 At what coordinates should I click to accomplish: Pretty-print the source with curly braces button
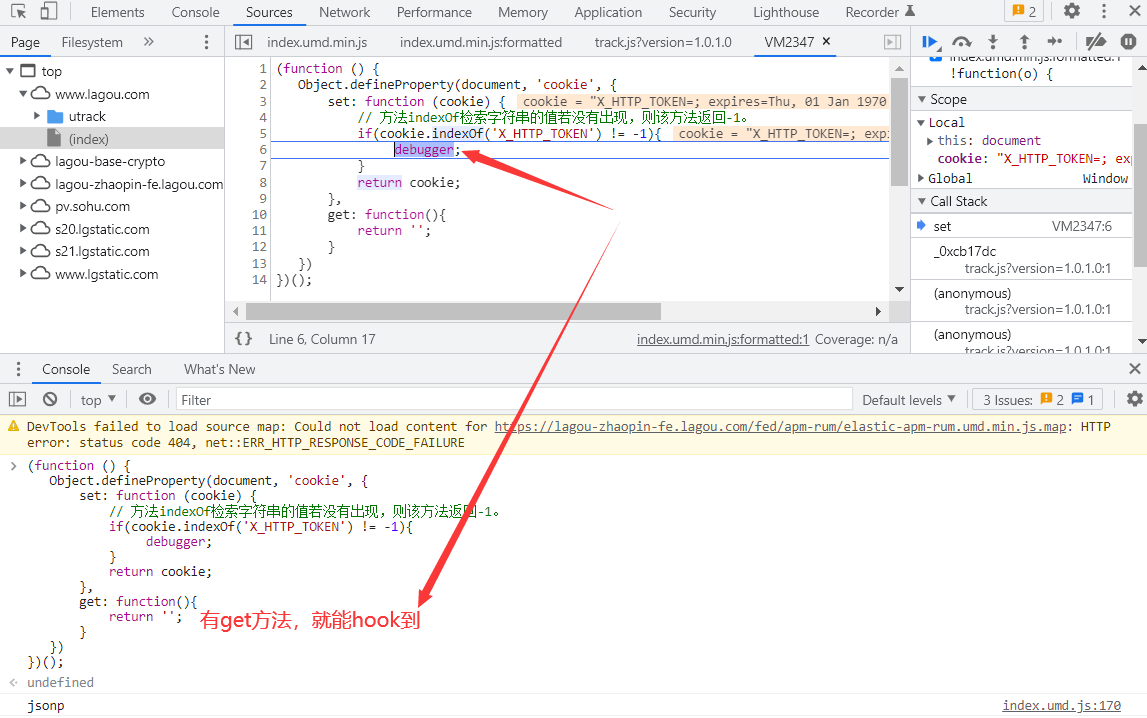coord(243,339)
